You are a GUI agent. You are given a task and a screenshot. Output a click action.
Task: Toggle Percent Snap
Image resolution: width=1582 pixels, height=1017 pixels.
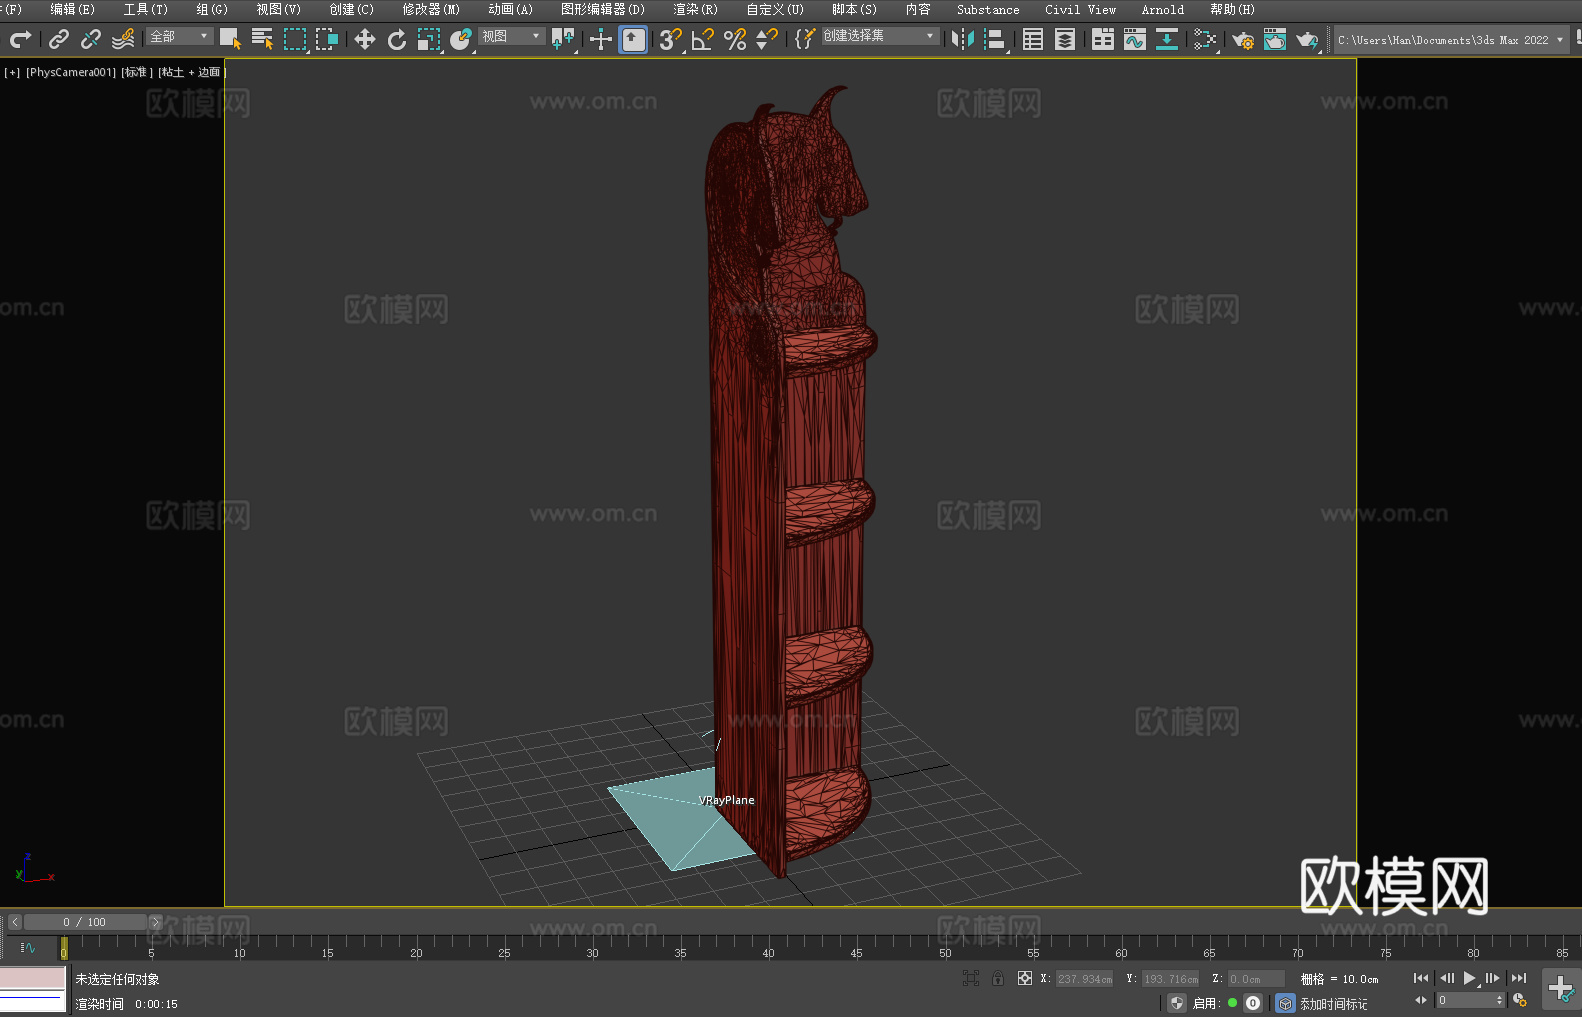point(735,39)
